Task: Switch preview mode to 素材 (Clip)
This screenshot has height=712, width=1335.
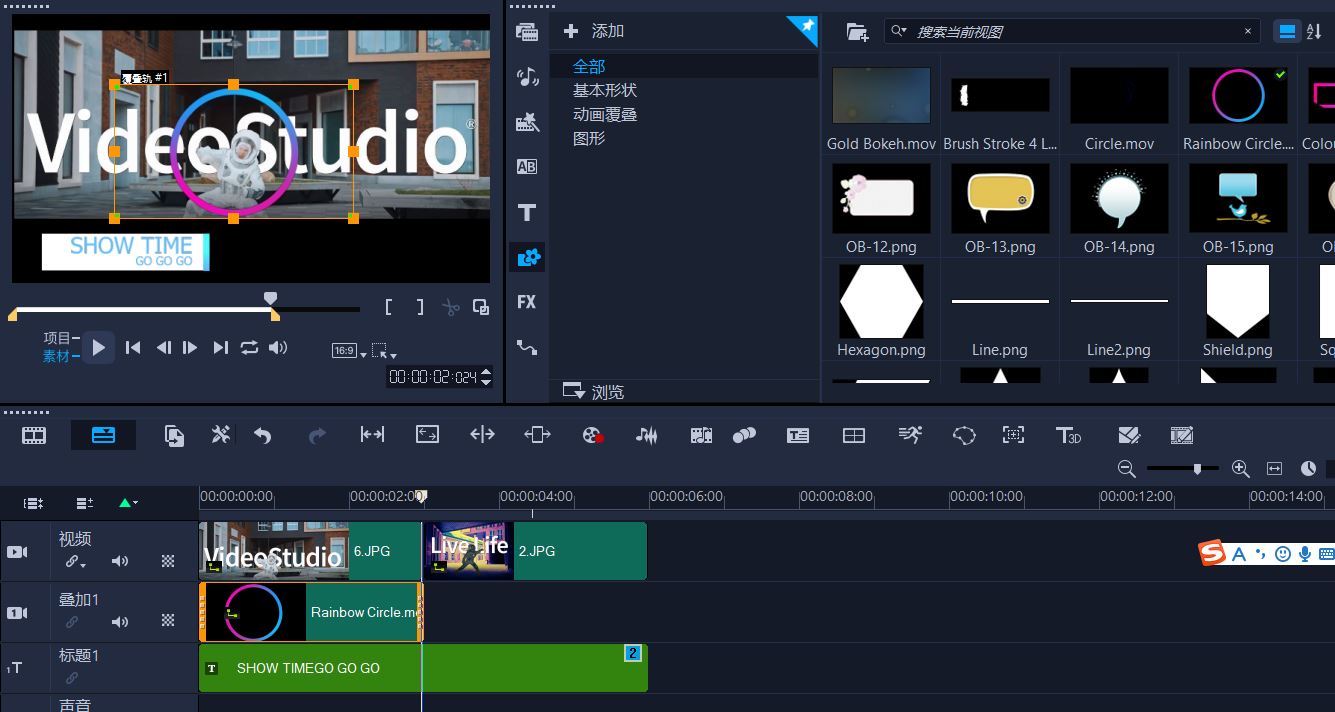Action: pyautogui.click(x=57, y=356)
